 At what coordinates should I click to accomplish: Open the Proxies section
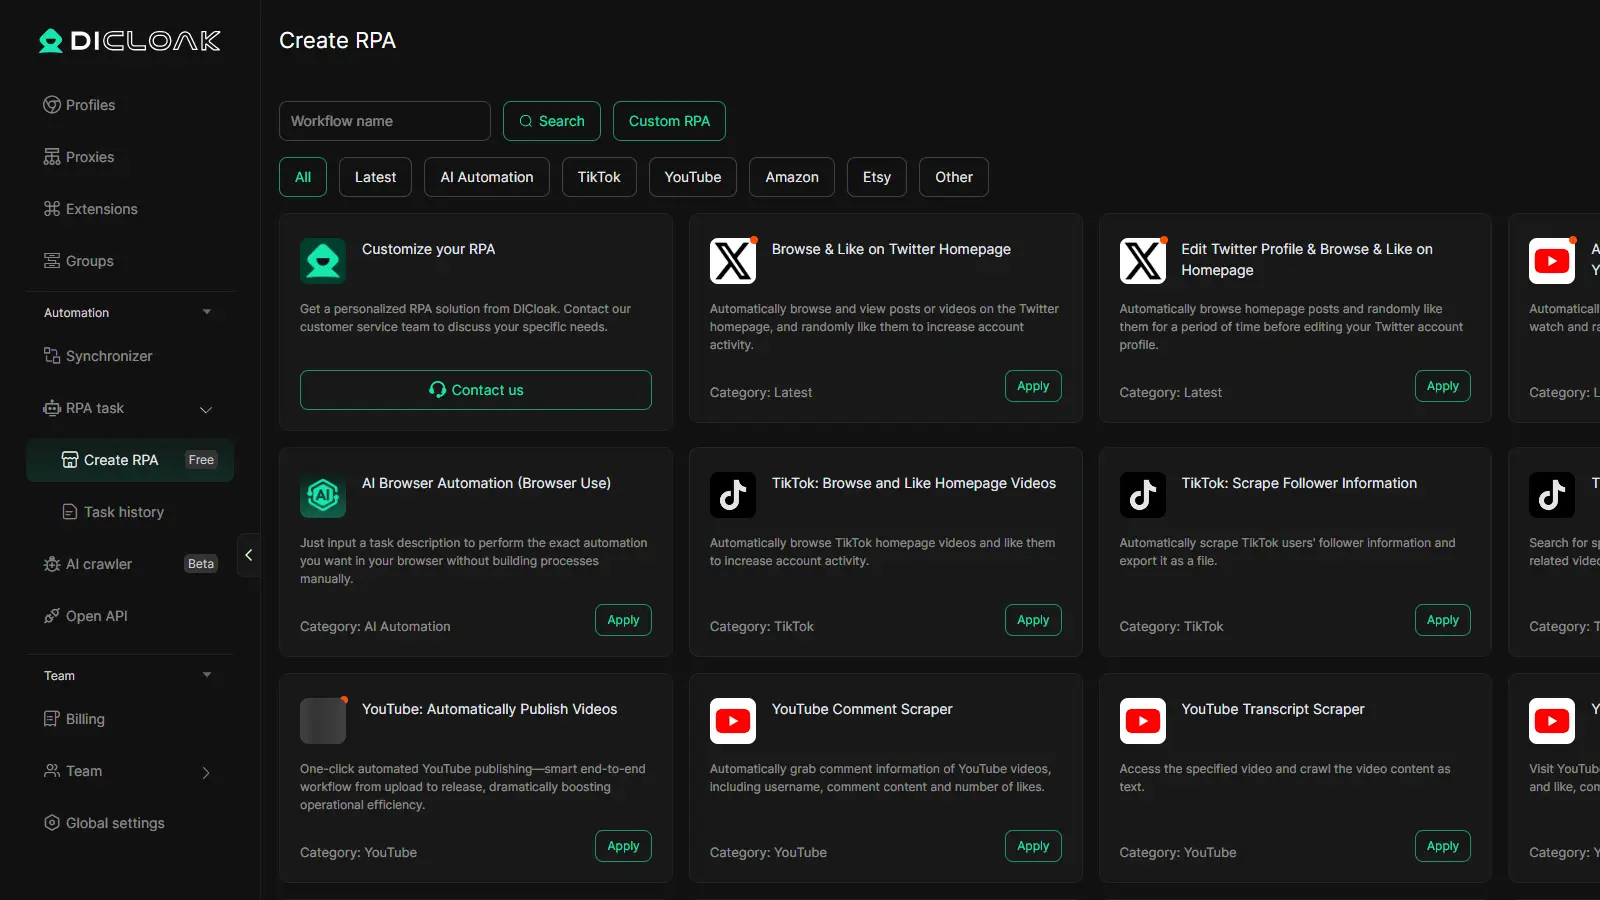pos(89,157)
